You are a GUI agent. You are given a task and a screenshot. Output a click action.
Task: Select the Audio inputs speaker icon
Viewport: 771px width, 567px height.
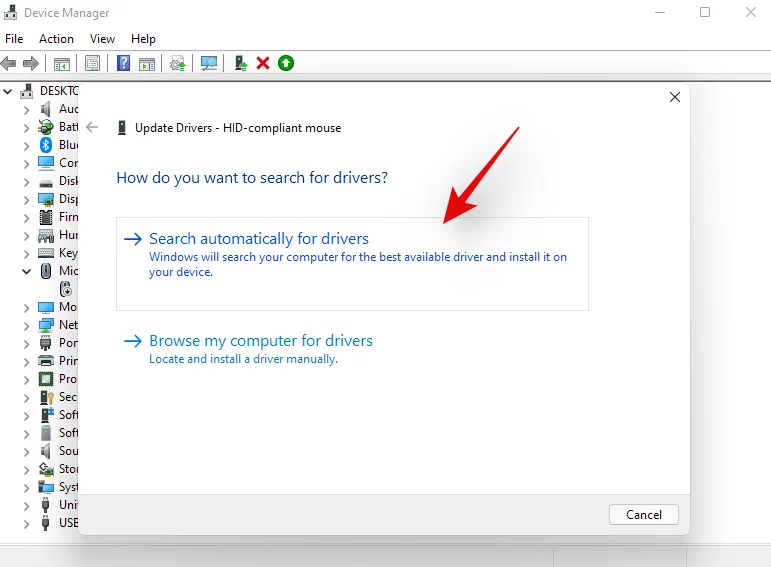pyautogui.click(x=46, y=109)
